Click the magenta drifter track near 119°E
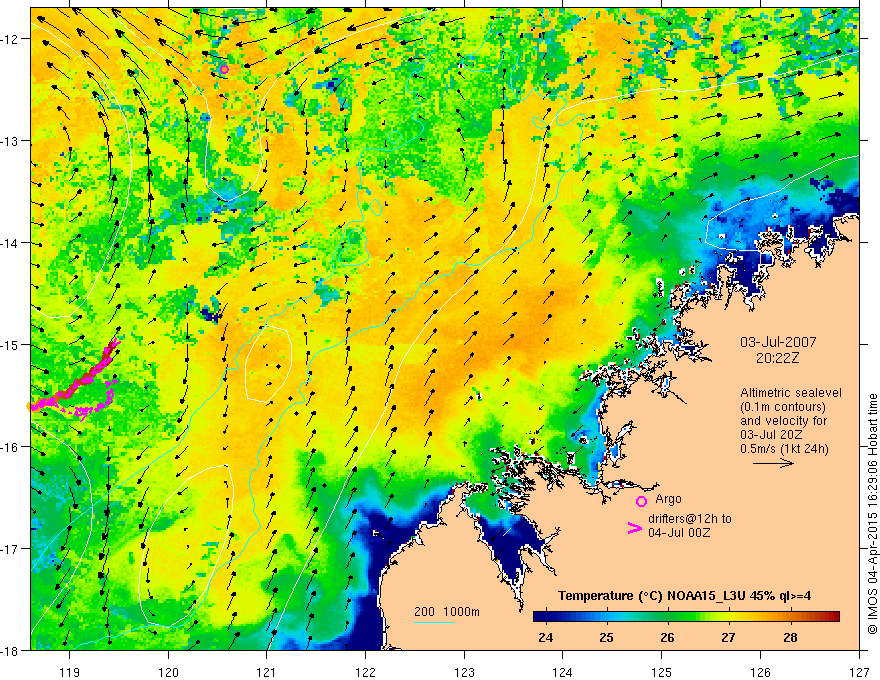 click(79, 382)
